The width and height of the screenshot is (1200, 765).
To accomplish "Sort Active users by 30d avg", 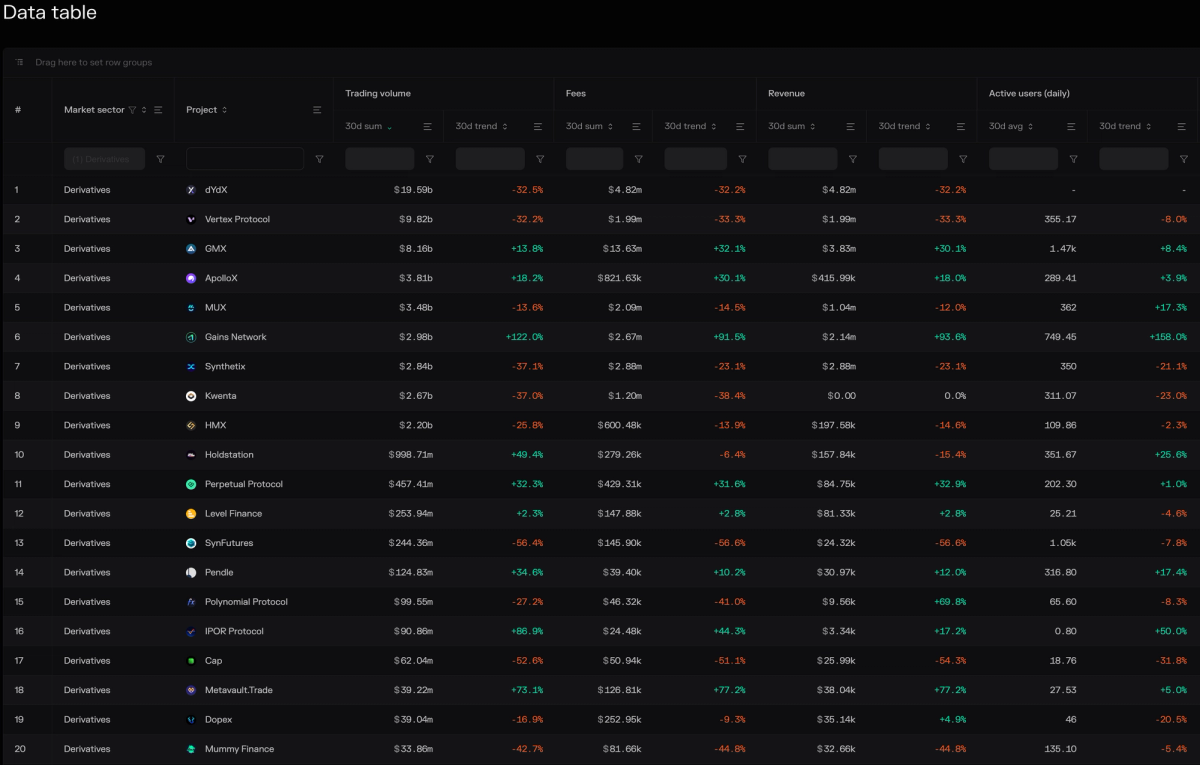I will (1007, 126).
